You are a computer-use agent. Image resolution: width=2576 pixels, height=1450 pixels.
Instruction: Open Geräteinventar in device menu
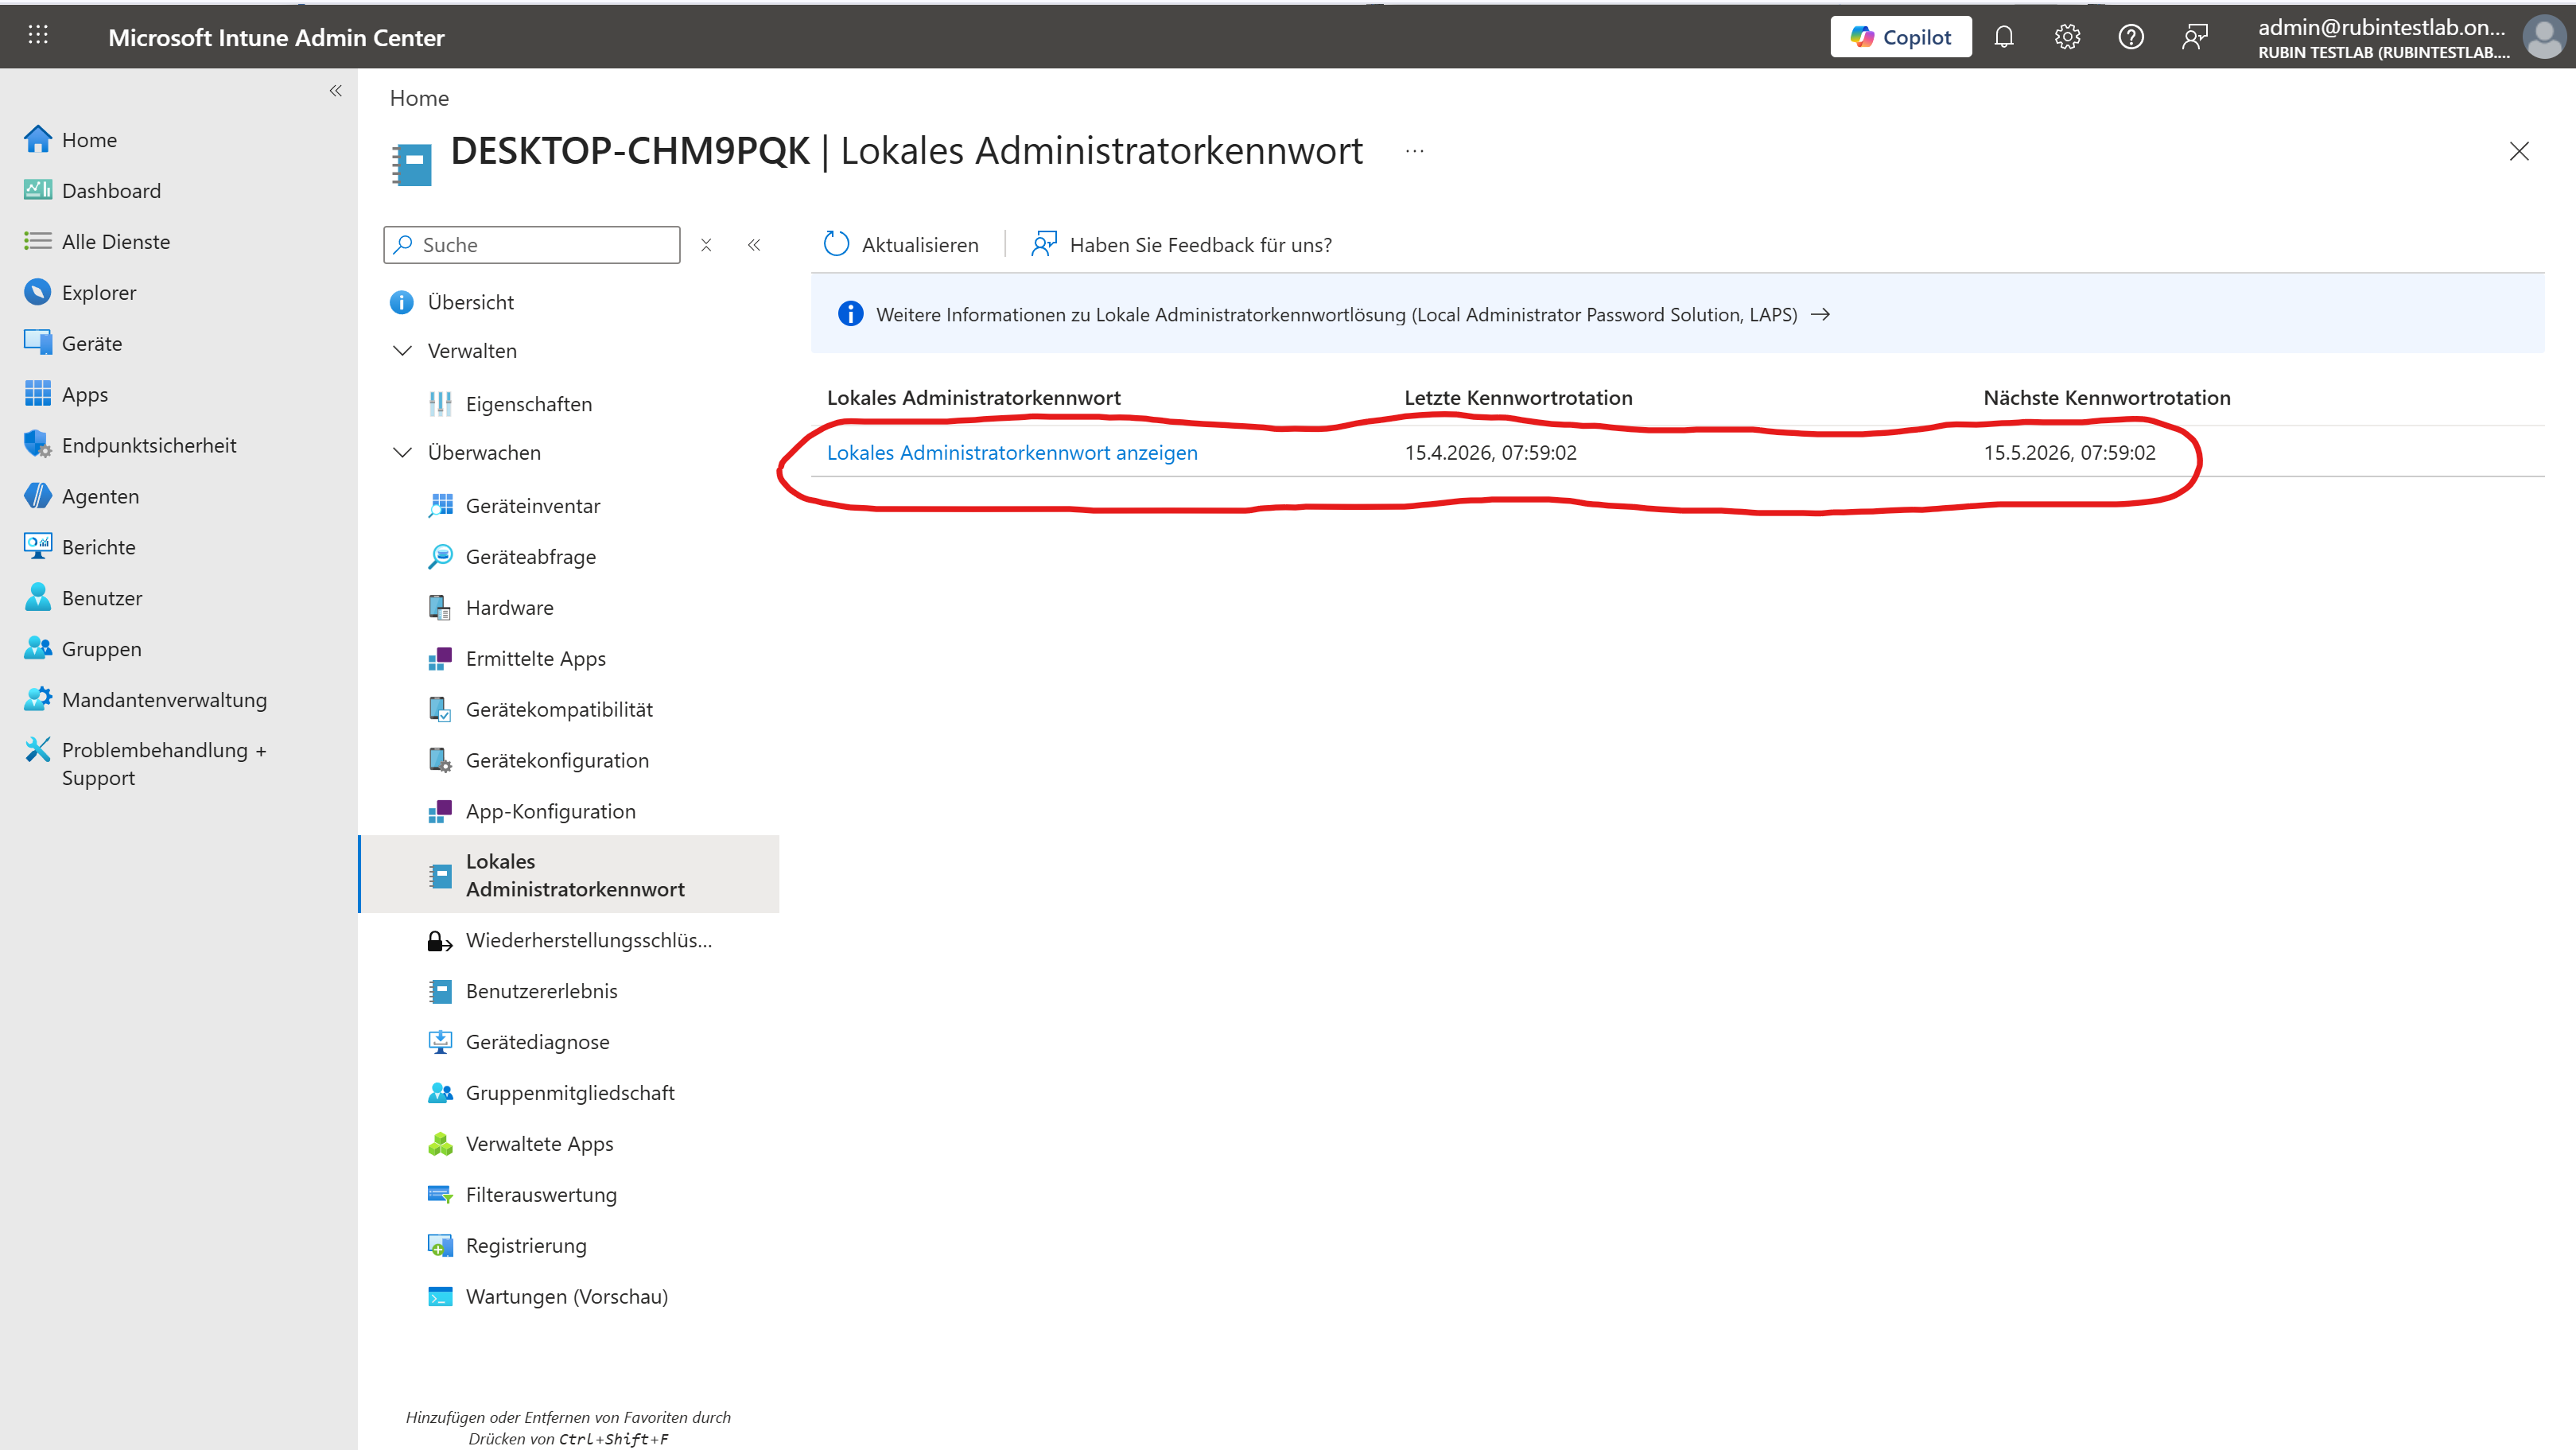[532, 506]
